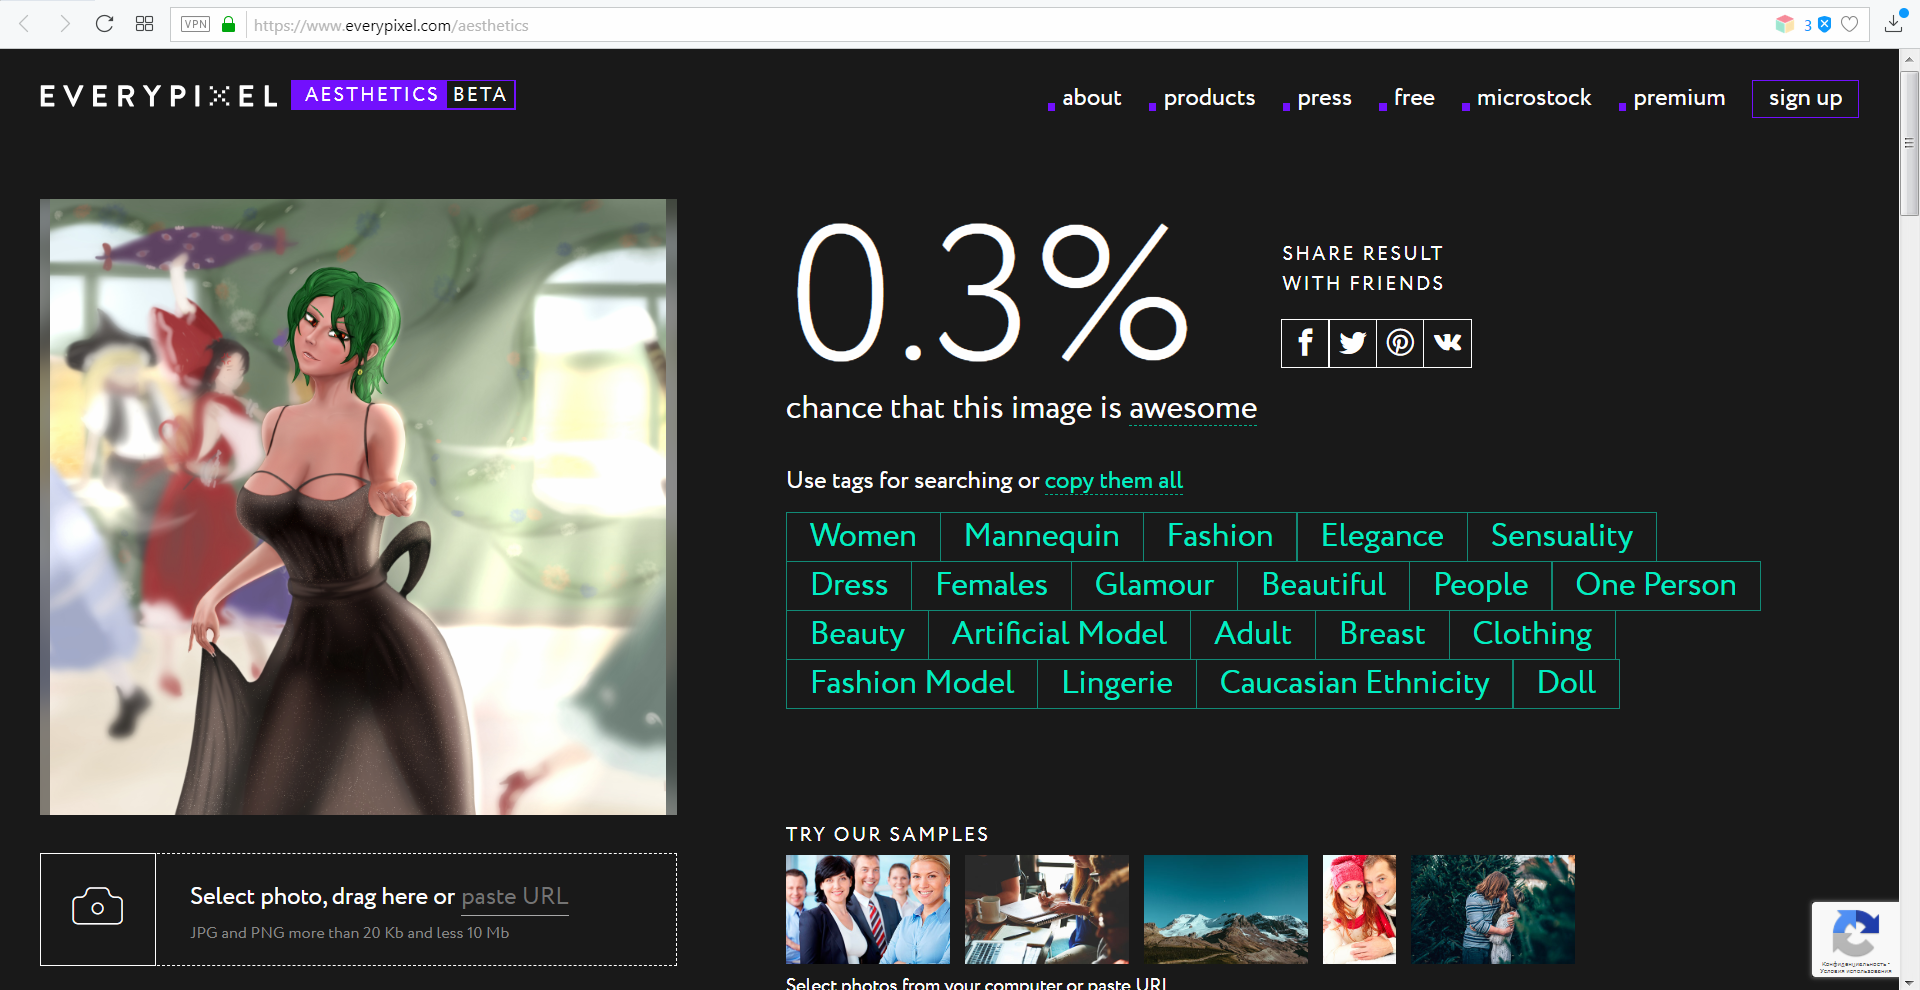The image size is (1920, 990).
Task: Select the Females tag
Action: tap(991, 586)
